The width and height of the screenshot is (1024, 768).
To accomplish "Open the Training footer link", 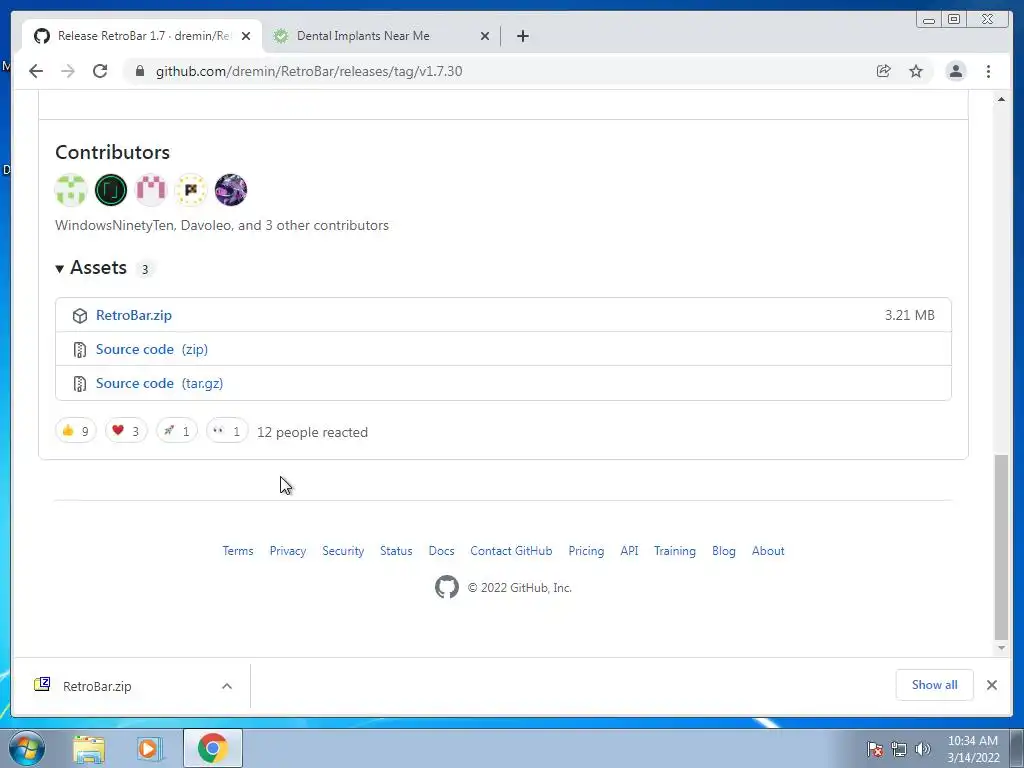I will [675, 551].
